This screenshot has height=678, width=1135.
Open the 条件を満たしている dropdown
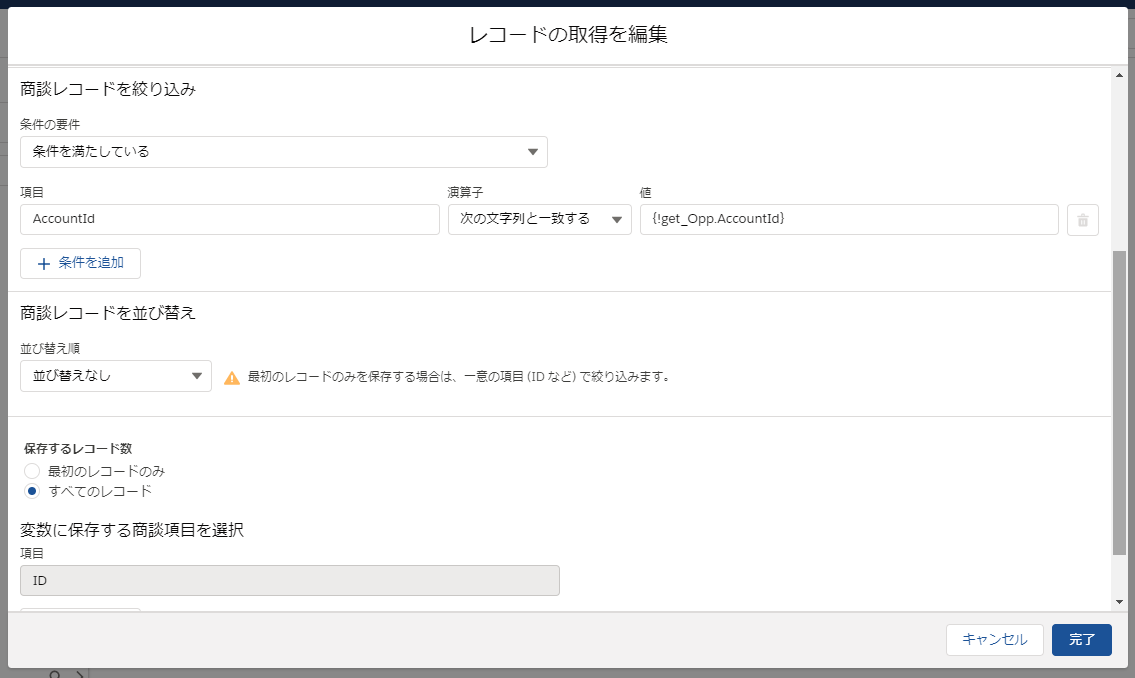pos(283,151)
